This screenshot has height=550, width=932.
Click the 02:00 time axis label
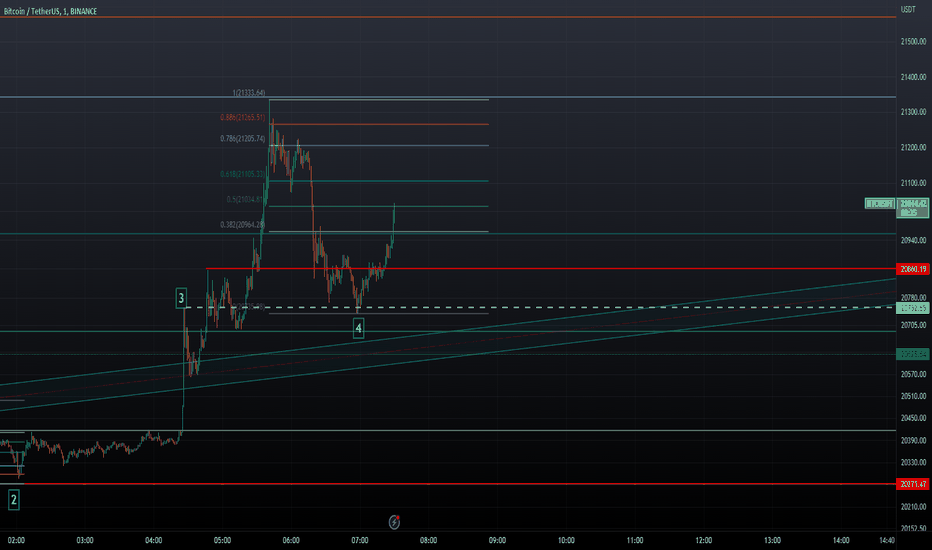16,540
